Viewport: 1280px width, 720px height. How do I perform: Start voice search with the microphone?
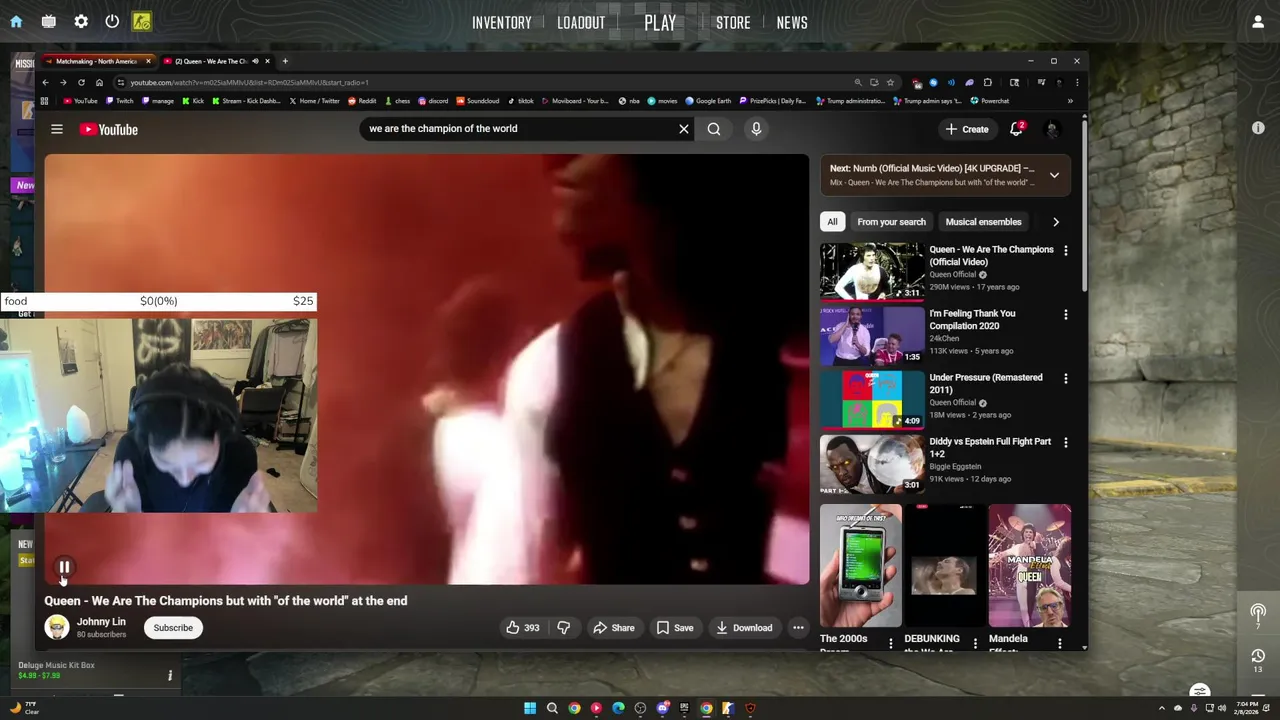click(756, 128)
